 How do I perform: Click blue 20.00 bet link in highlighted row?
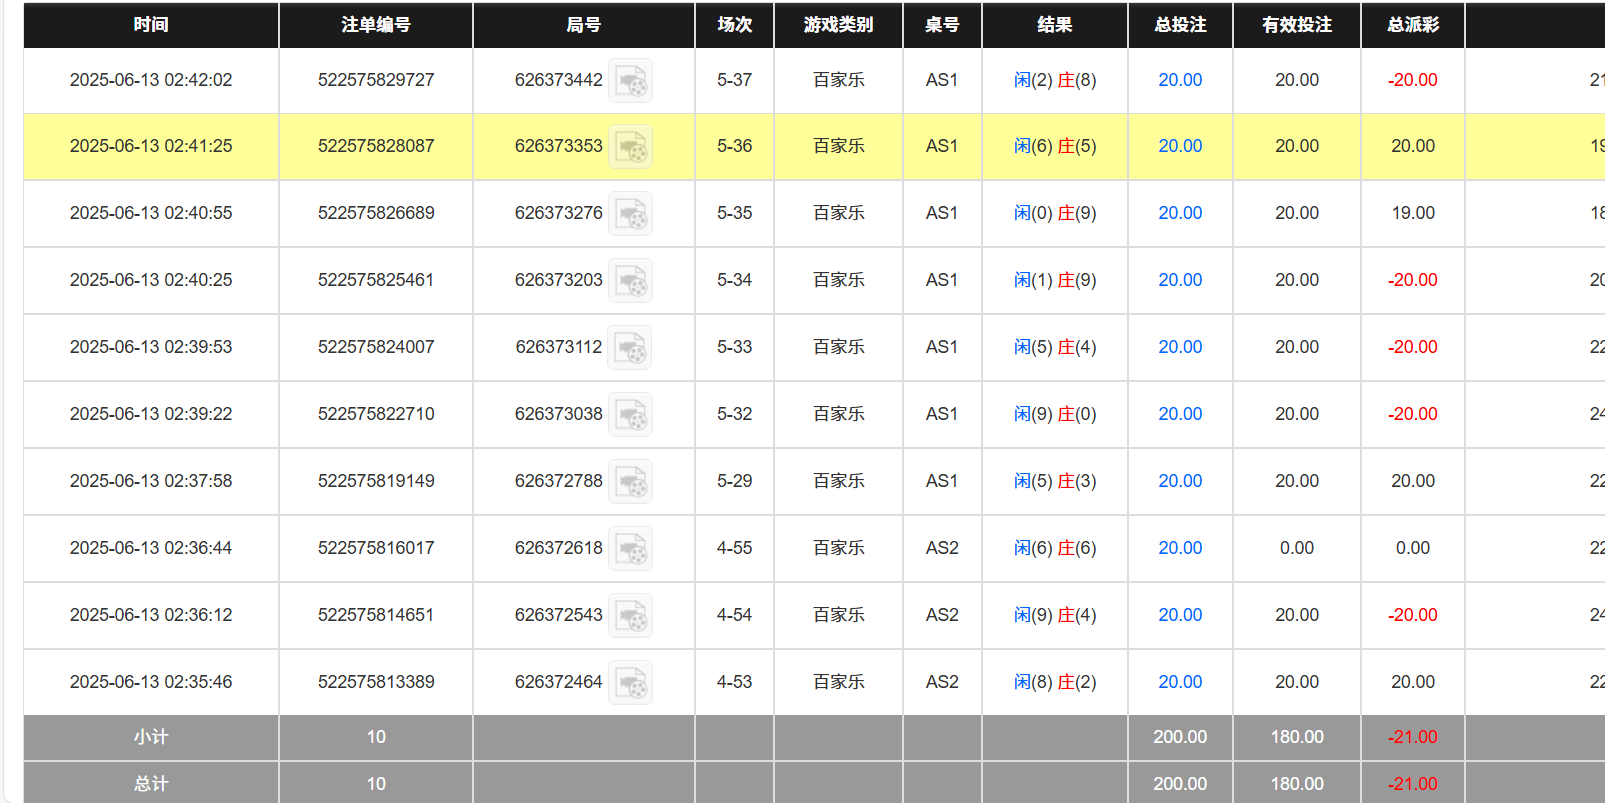pyautogui.click(x=1180, y=146)
